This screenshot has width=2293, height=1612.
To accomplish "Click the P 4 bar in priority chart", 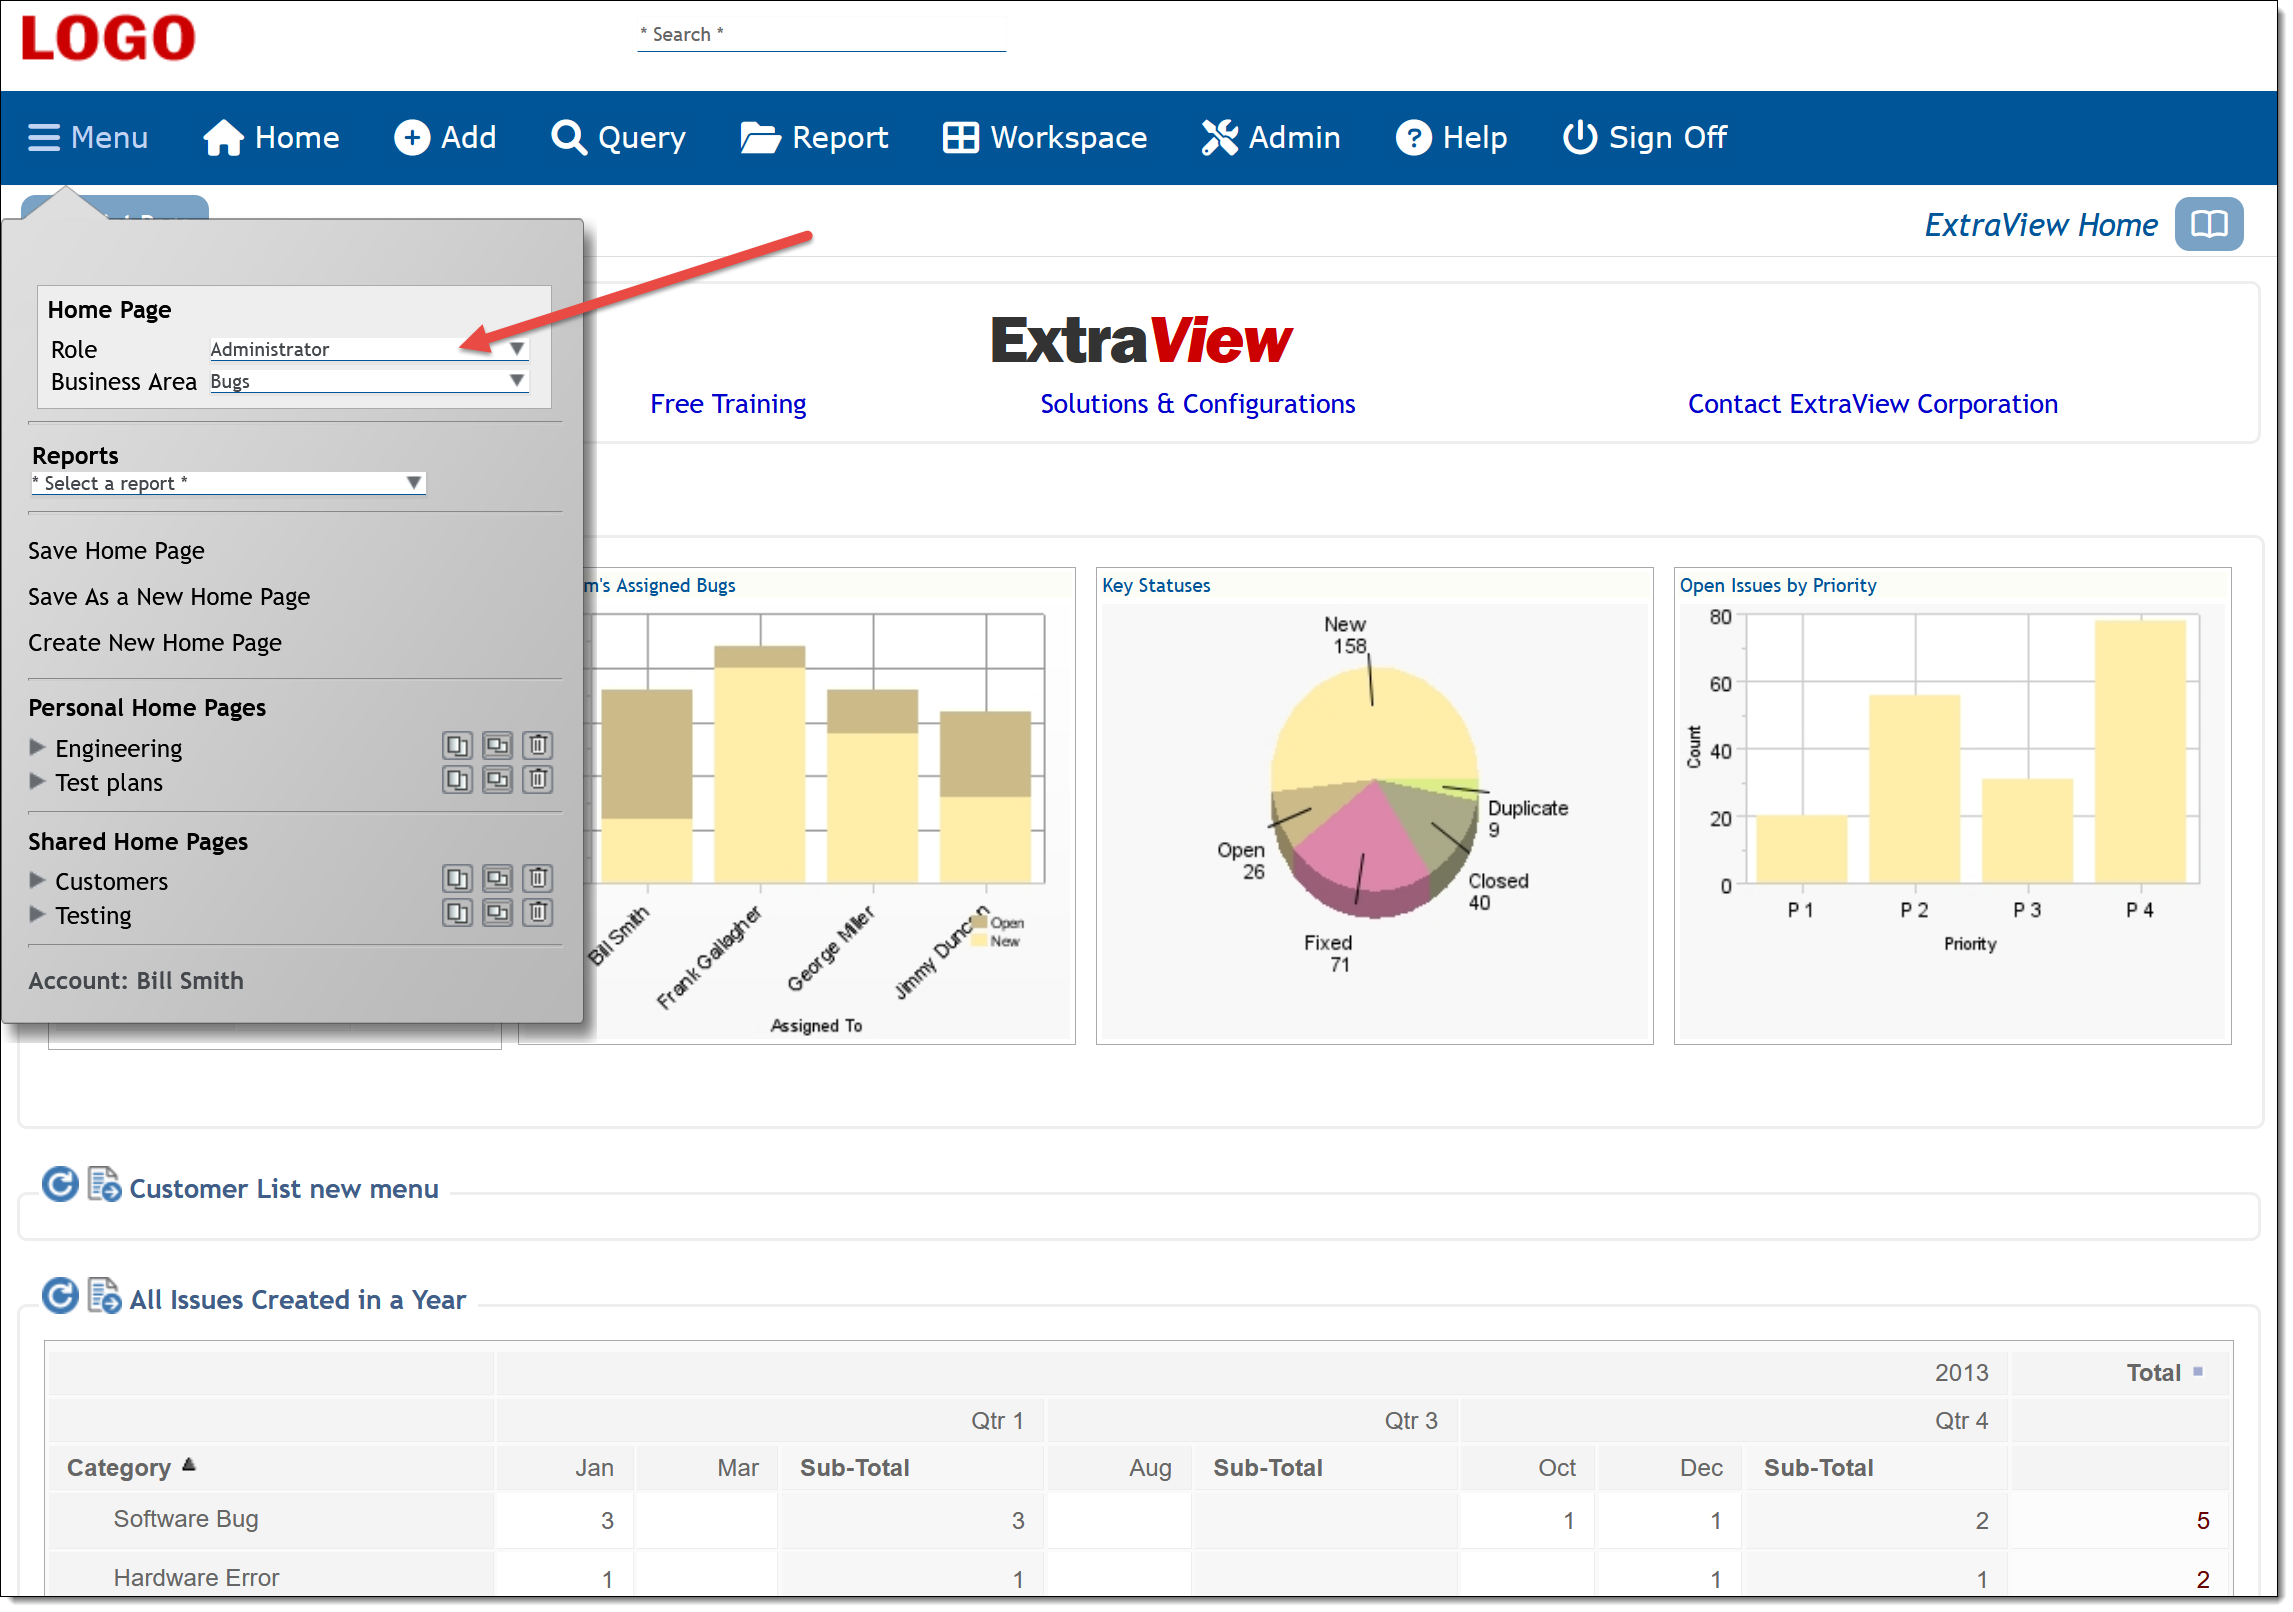I will 2140,751.
